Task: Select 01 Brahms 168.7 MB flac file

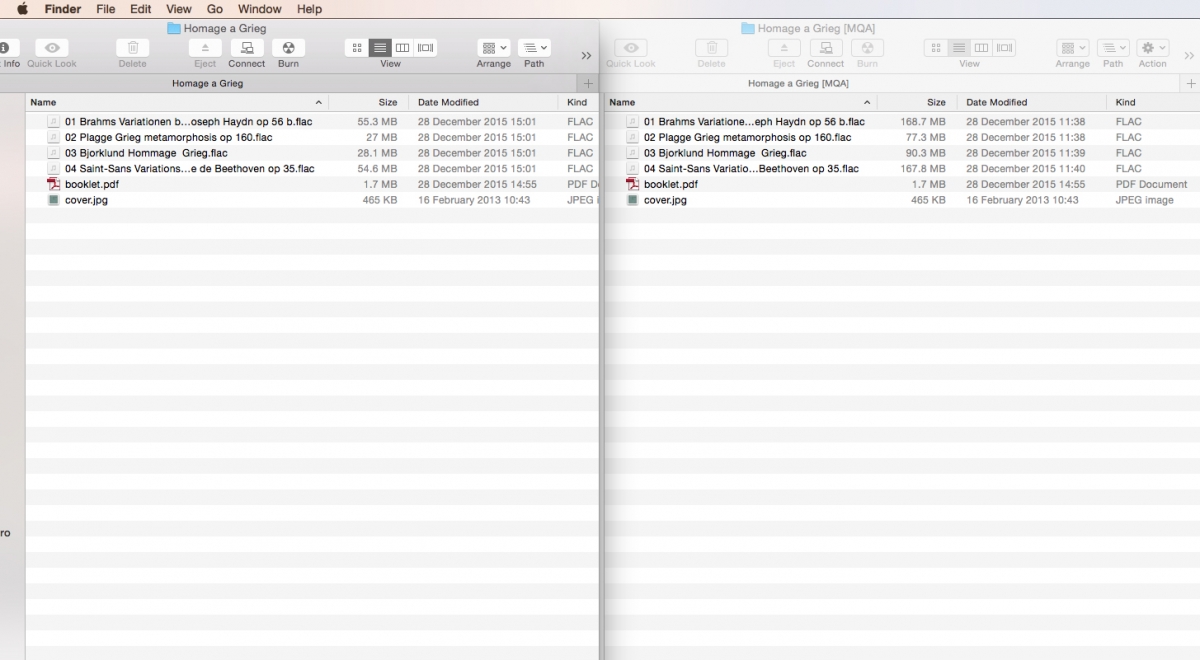Action: (x=902, y=122)
